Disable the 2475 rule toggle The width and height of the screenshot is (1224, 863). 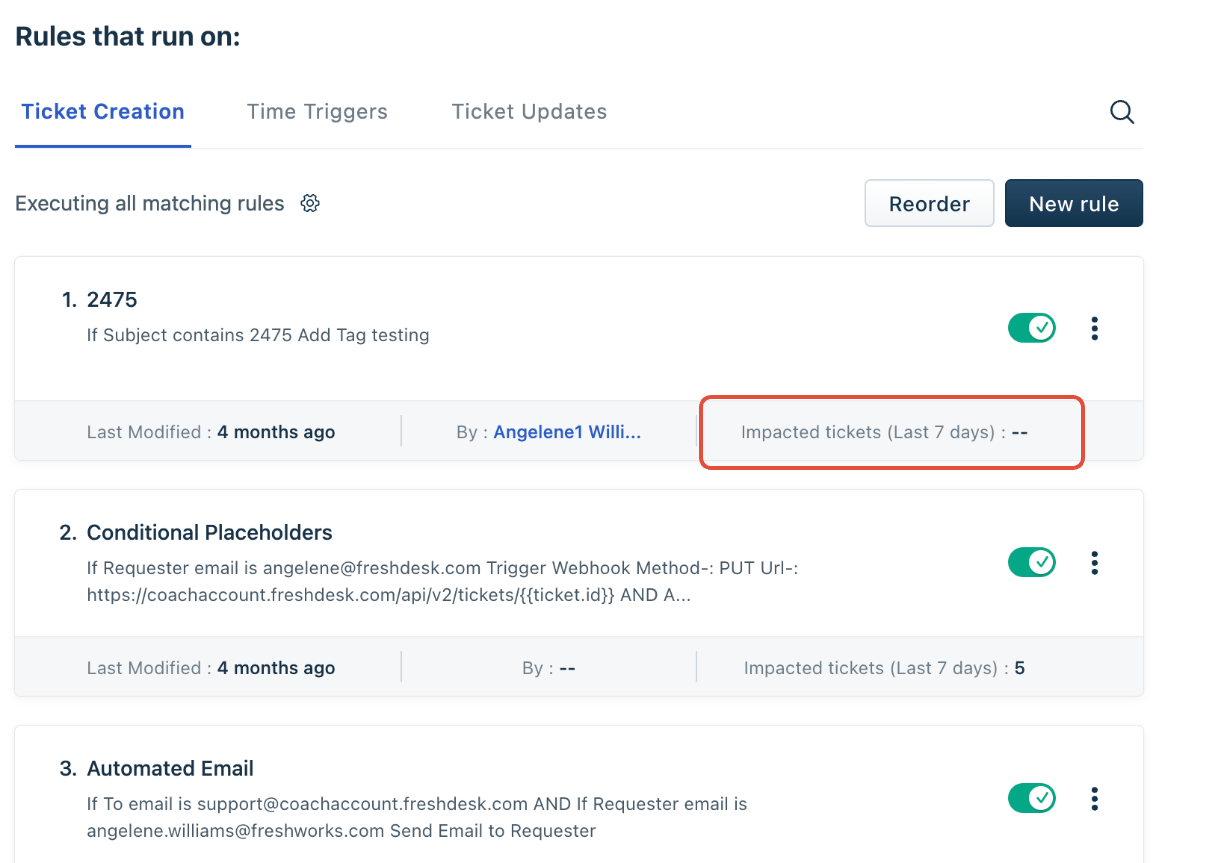[x=1032, y=328]
